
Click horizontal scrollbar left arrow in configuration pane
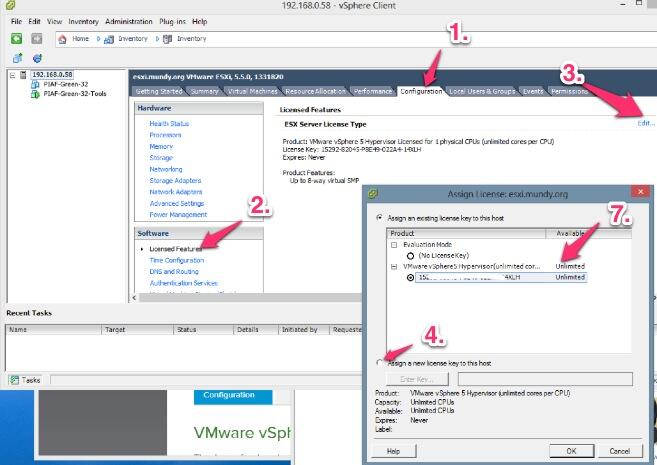134,297
